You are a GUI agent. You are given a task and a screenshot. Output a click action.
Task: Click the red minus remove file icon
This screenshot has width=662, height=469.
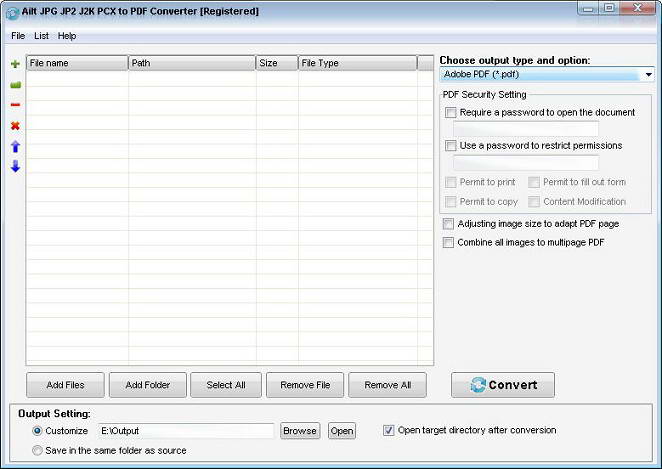(15, 105)
